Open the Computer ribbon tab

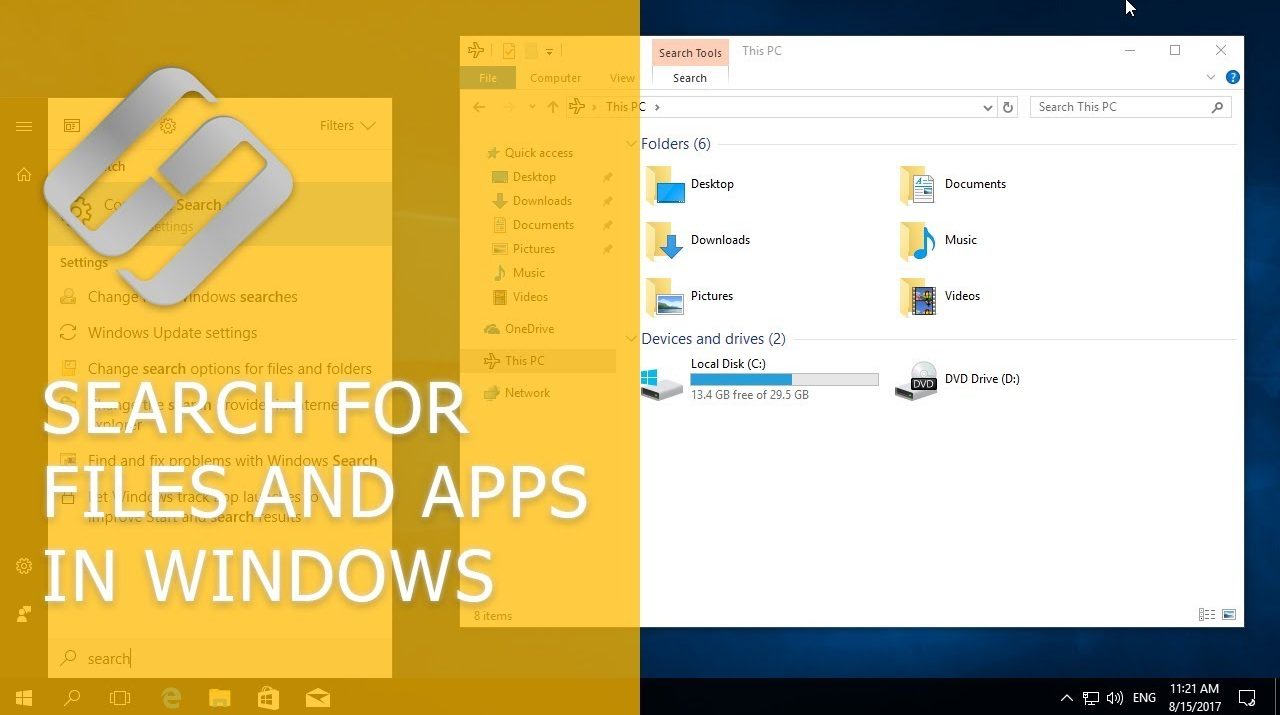click(555, 78)
